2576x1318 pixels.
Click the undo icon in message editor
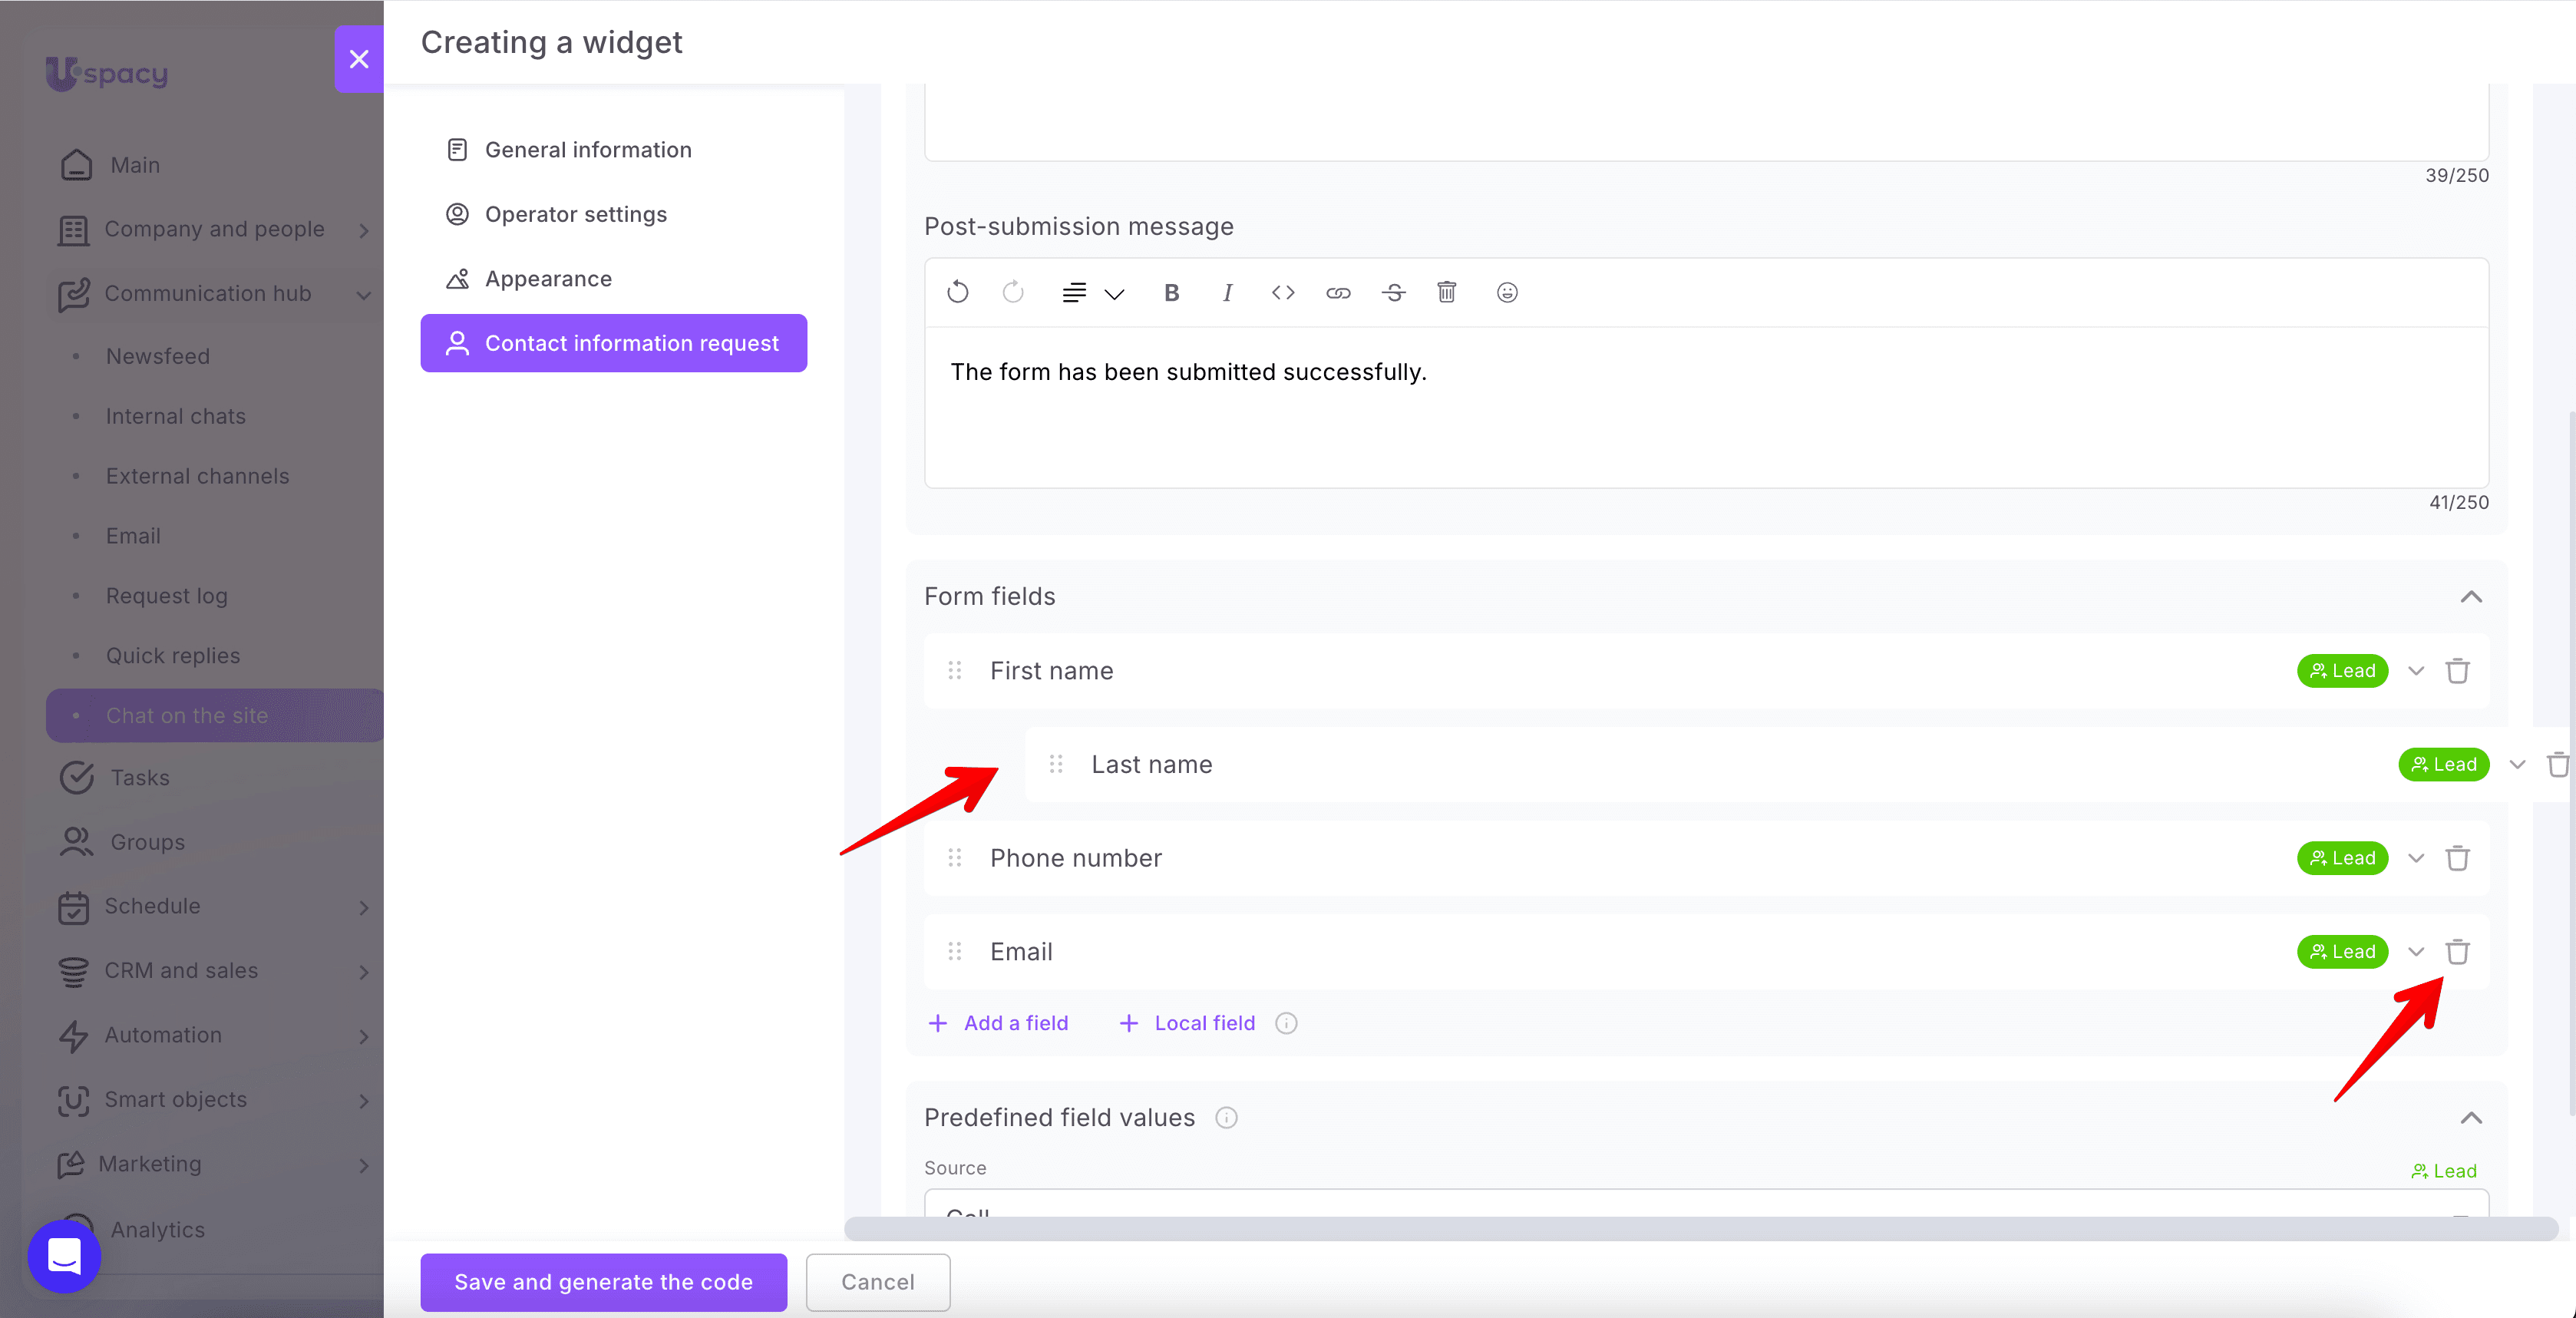(957, 292)
